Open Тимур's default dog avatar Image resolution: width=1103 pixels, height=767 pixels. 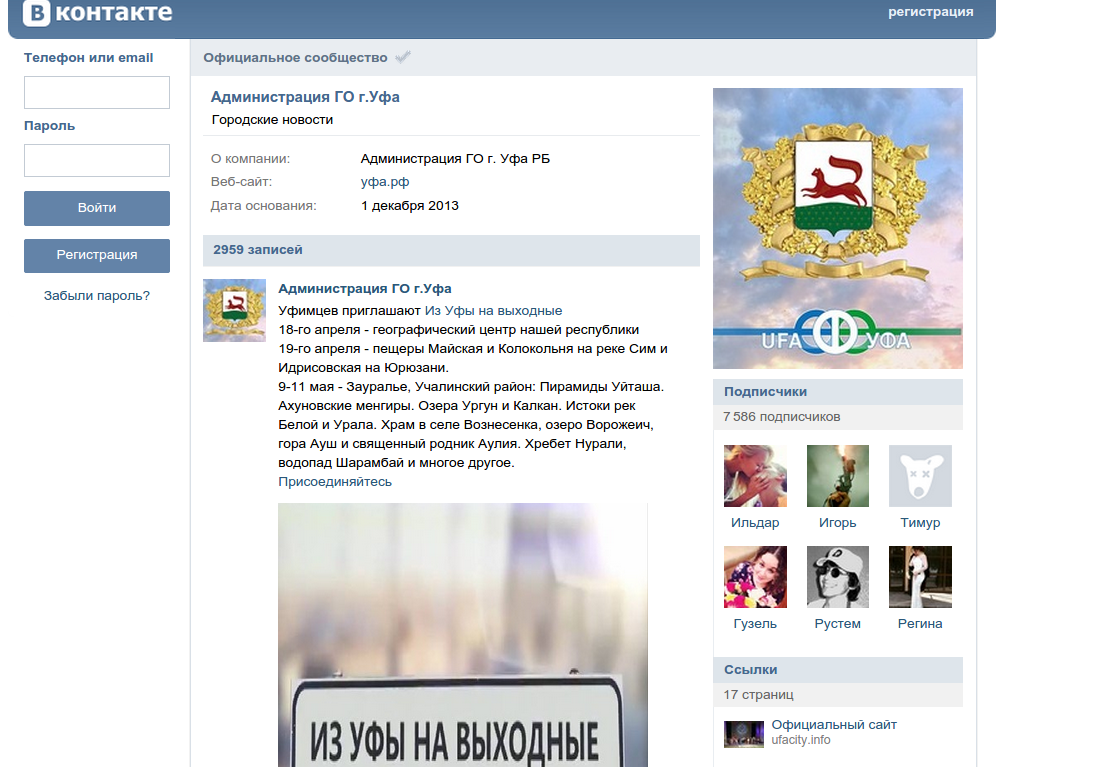[x=920, y=476]
